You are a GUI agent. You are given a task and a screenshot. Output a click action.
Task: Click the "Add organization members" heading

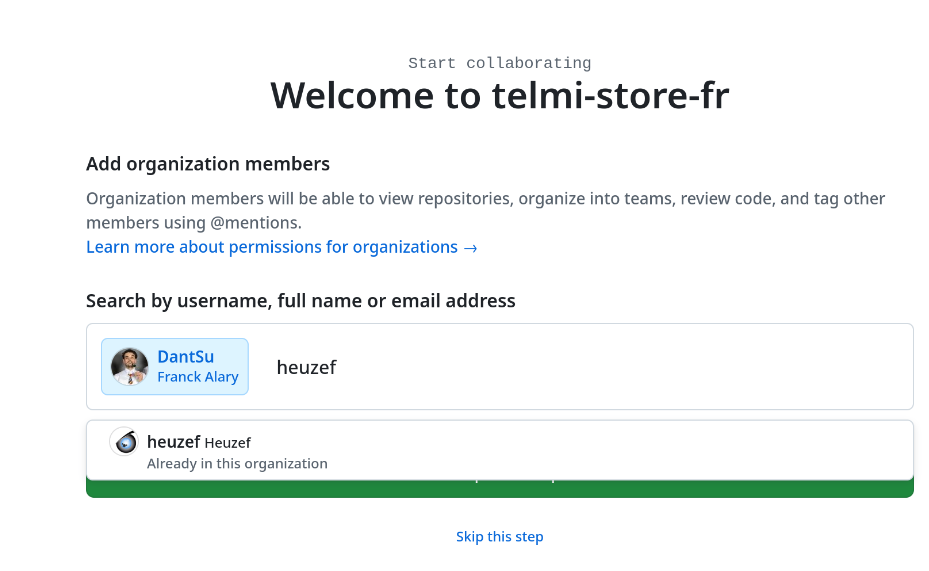coord(208,164)
